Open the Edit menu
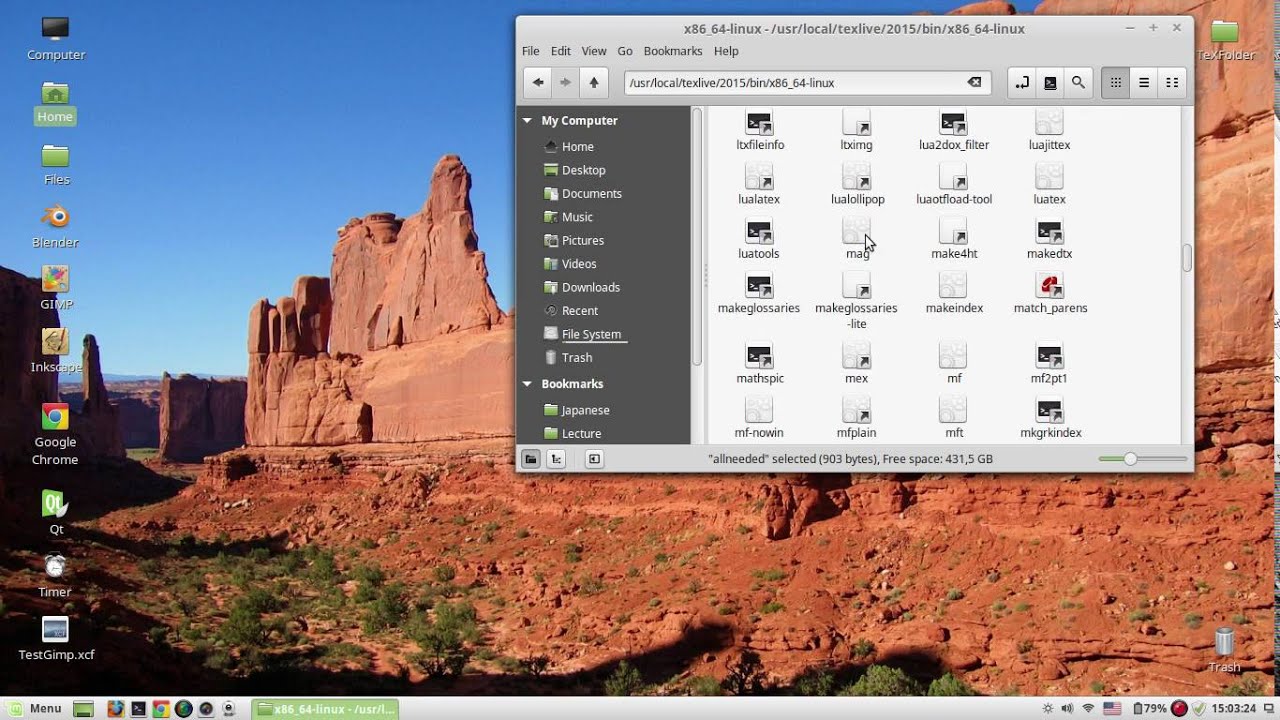The height and width of the screenshot is (720, 1280). point(561,51)
